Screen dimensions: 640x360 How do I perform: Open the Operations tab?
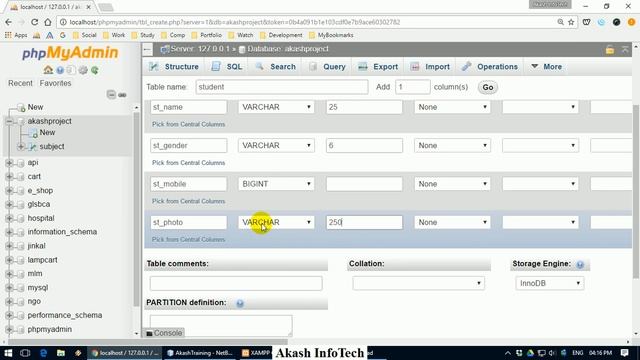(x=490, y=67)
